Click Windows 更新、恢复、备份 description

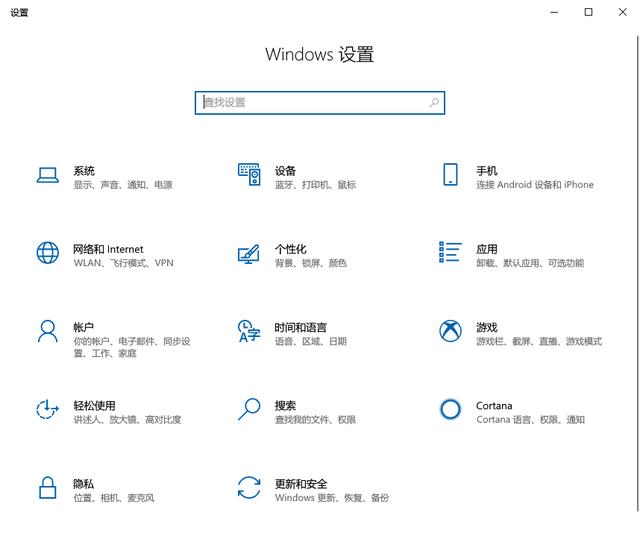coord(332,498)
